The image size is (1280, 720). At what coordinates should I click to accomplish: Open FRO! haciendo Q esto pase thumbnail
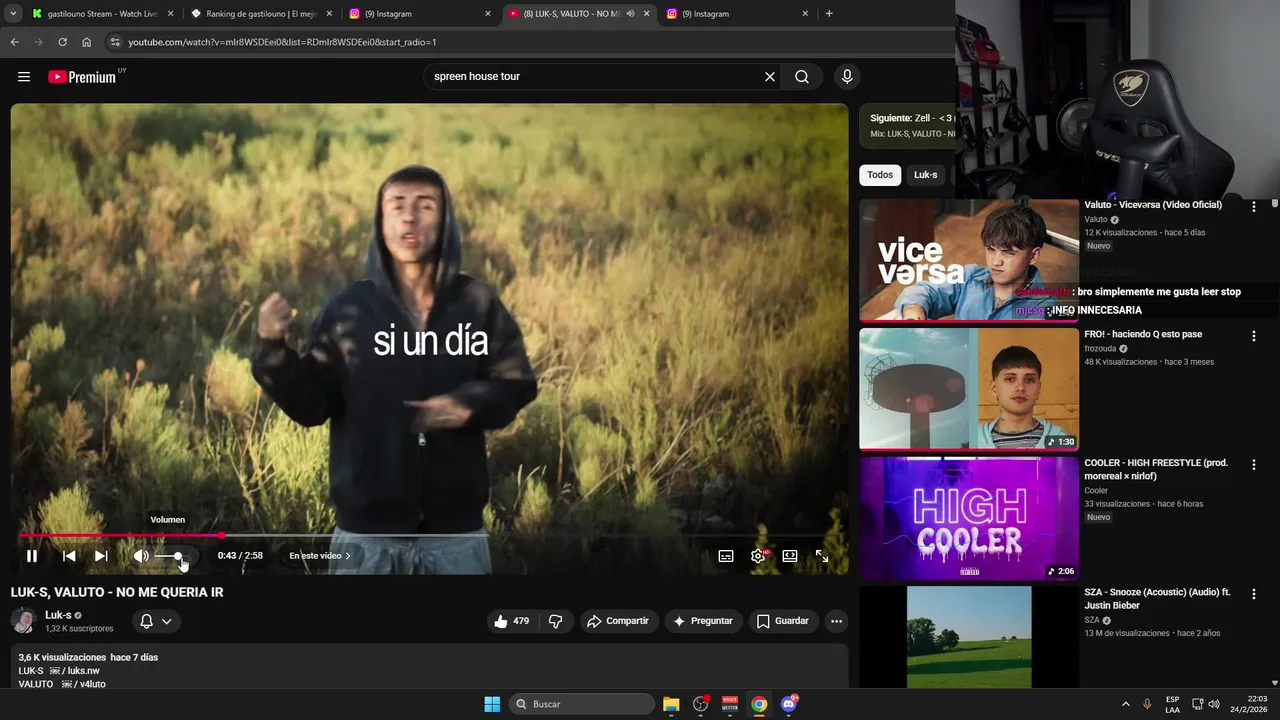969,389
